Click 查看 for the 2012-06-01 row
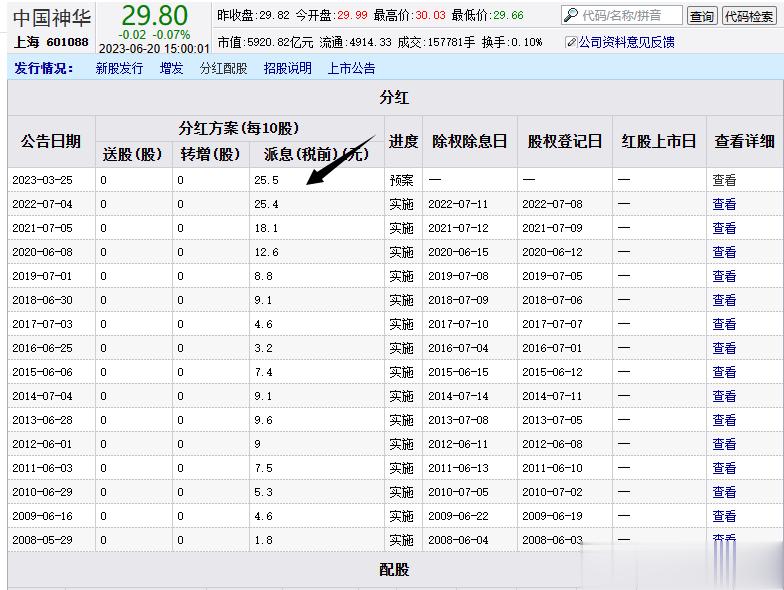Image resolution: width=784 pixels, height=590 pixels. coord(724,444)
